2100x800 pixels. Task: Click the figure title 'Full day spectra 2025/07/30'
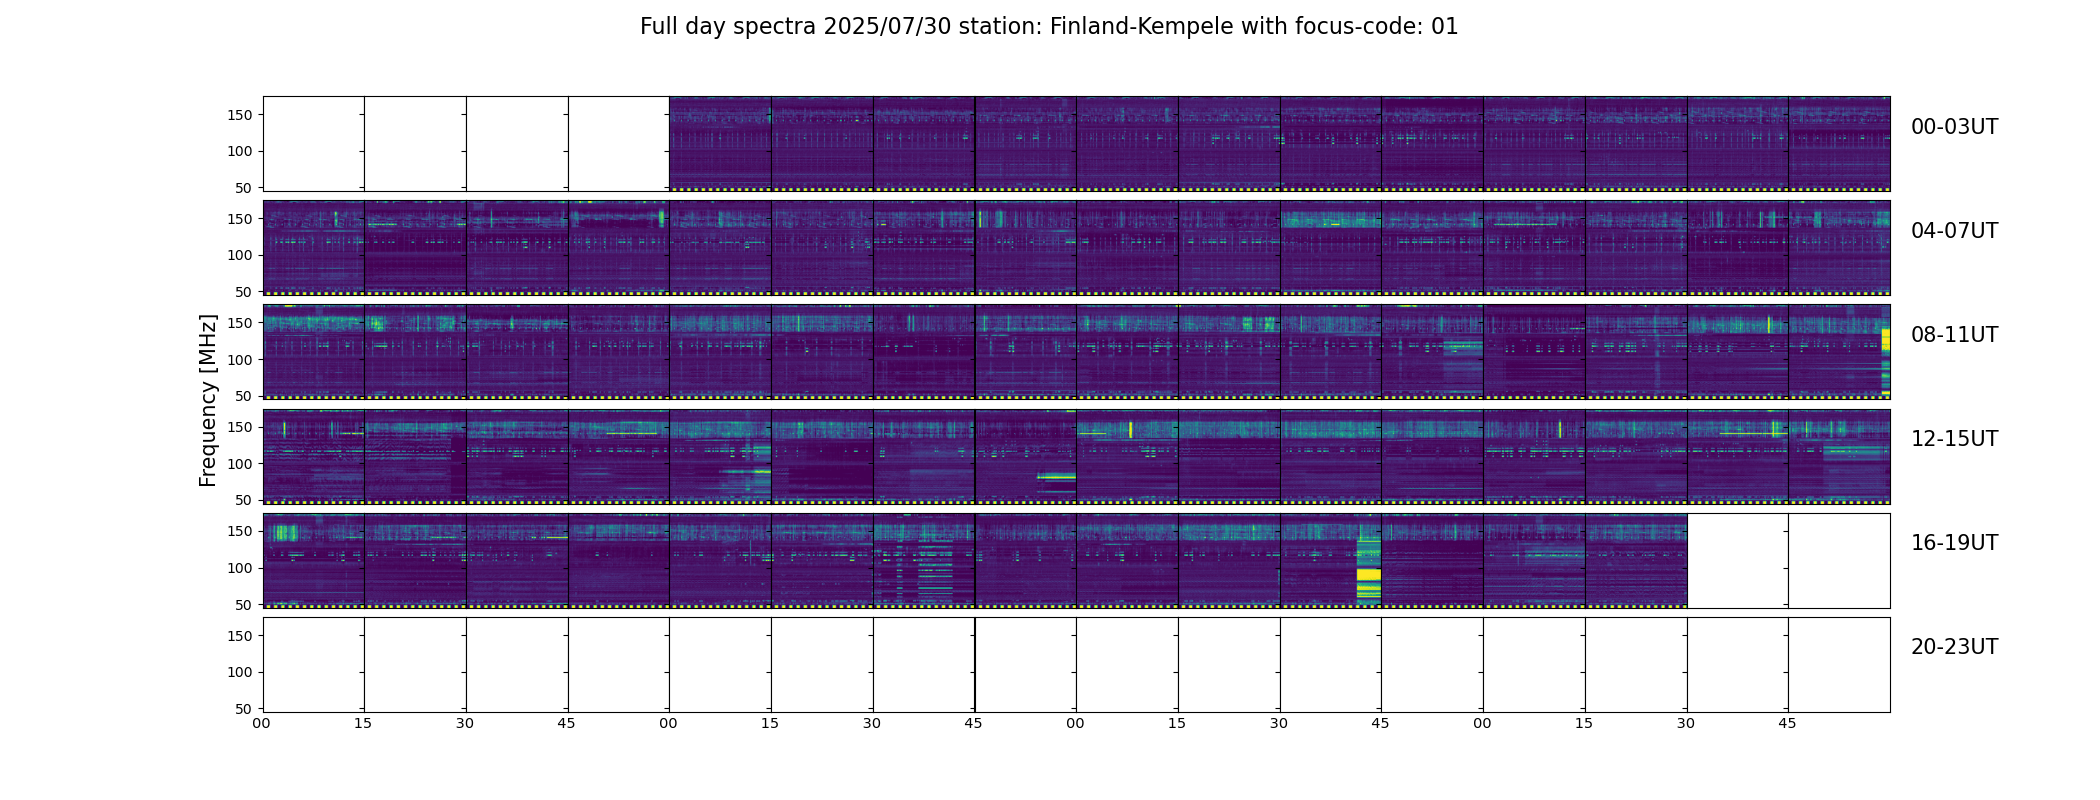click(795, 27)
